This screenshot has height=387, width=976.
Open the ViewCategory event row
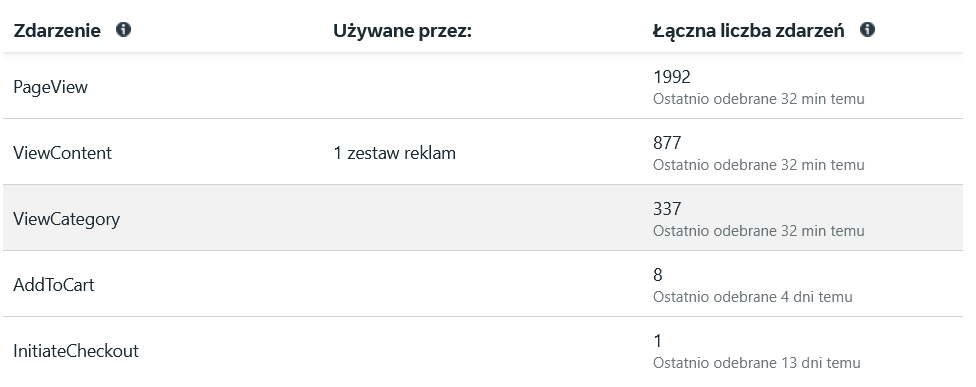[483, 218]
